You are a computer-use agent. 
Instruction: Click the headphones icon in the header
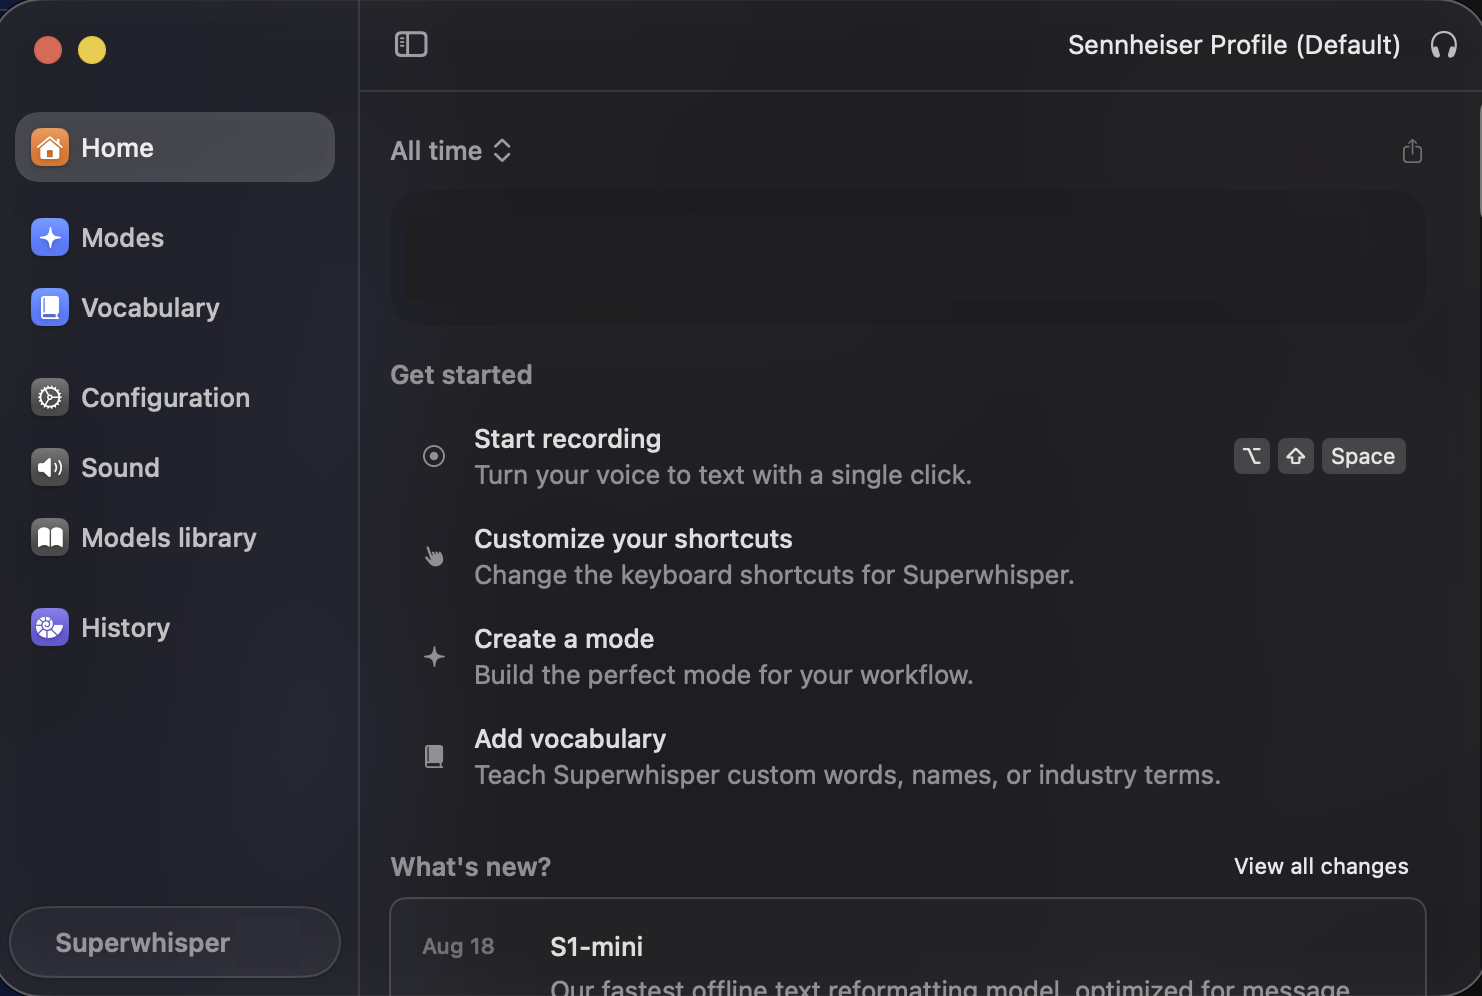1443,45
